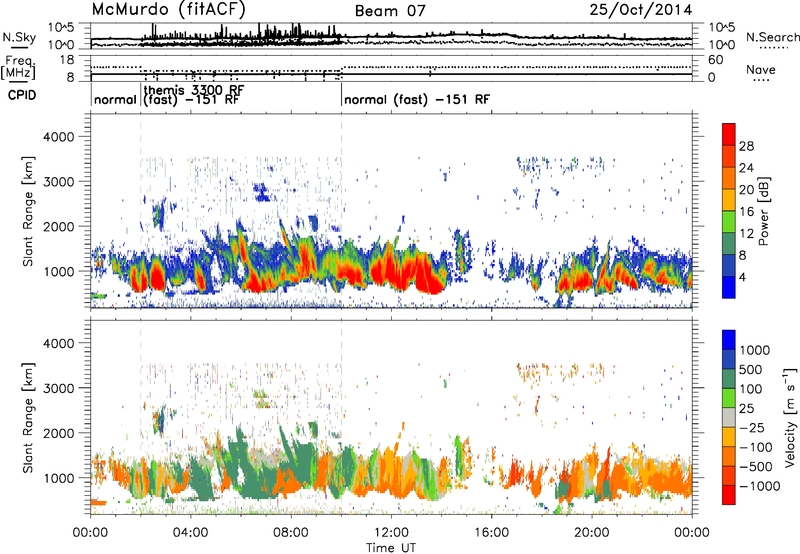Click the 'themis 3300 RF' CPID text

tap(194, 90)
